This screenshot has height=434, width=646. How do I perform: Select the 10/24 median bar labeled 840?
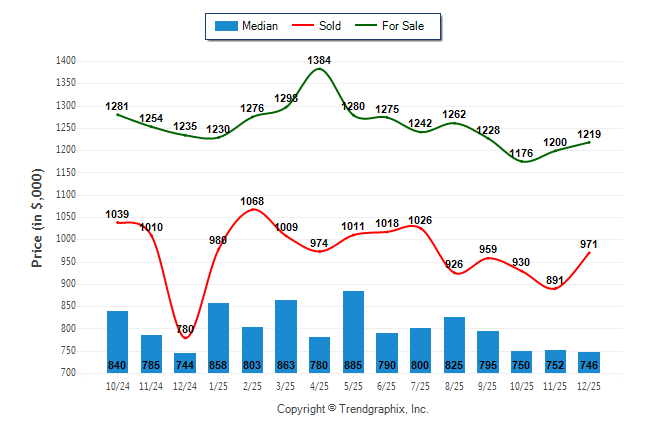point(117,341)
